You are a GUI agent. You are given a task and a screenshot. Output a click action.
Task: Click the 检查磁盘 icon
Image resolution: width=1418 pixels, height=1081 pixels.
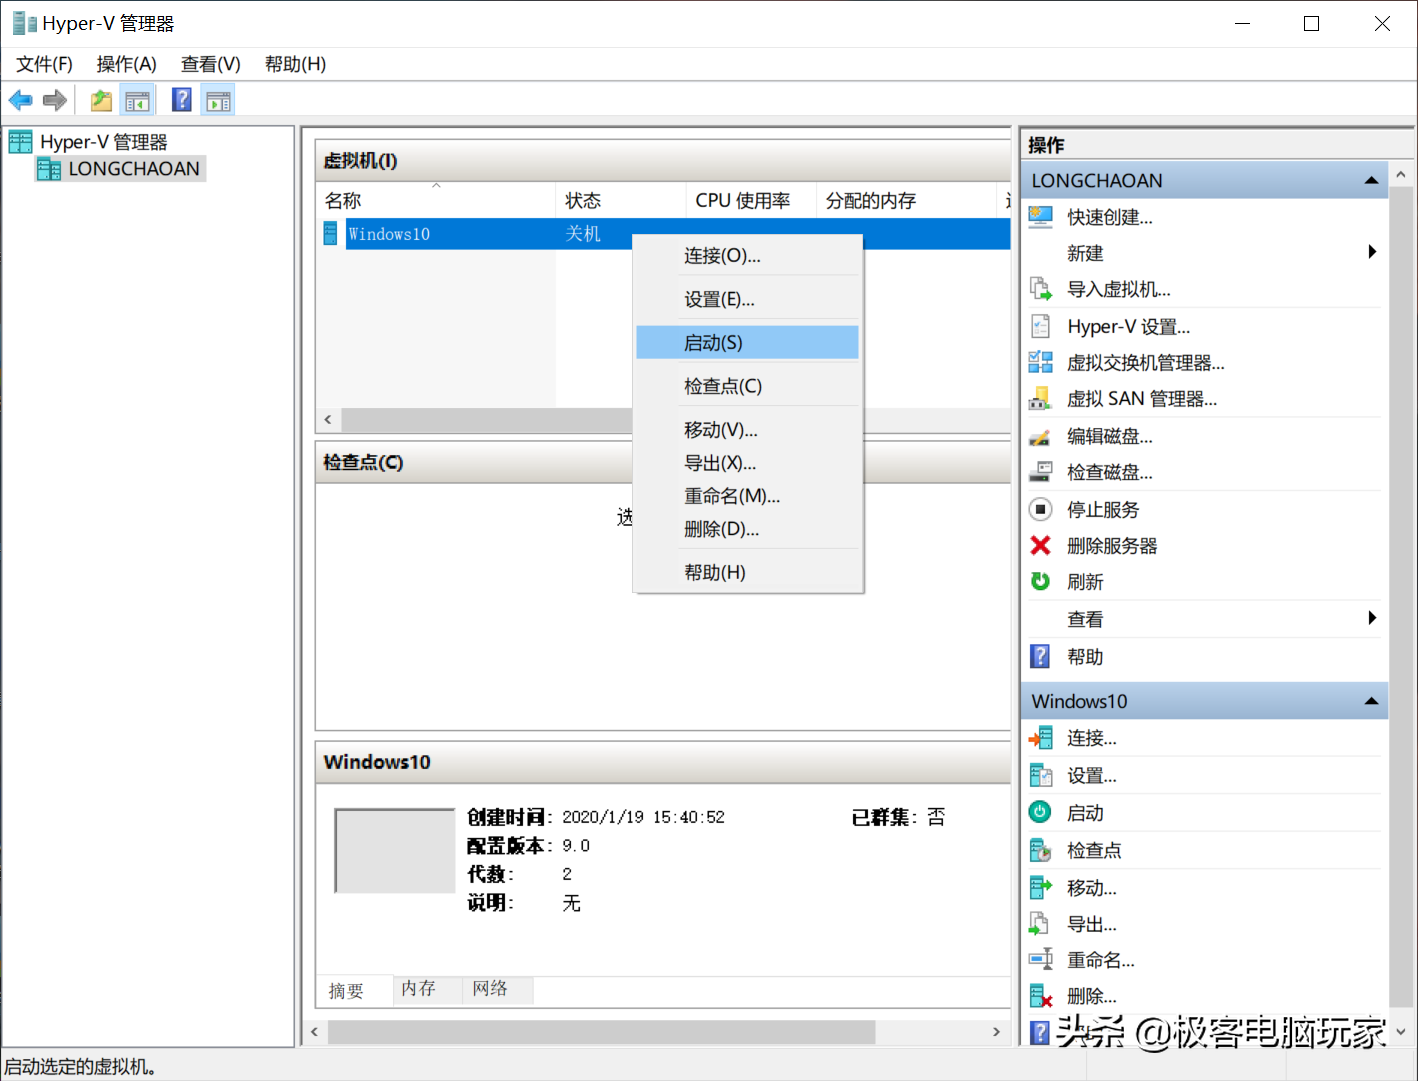(1041, 472)
